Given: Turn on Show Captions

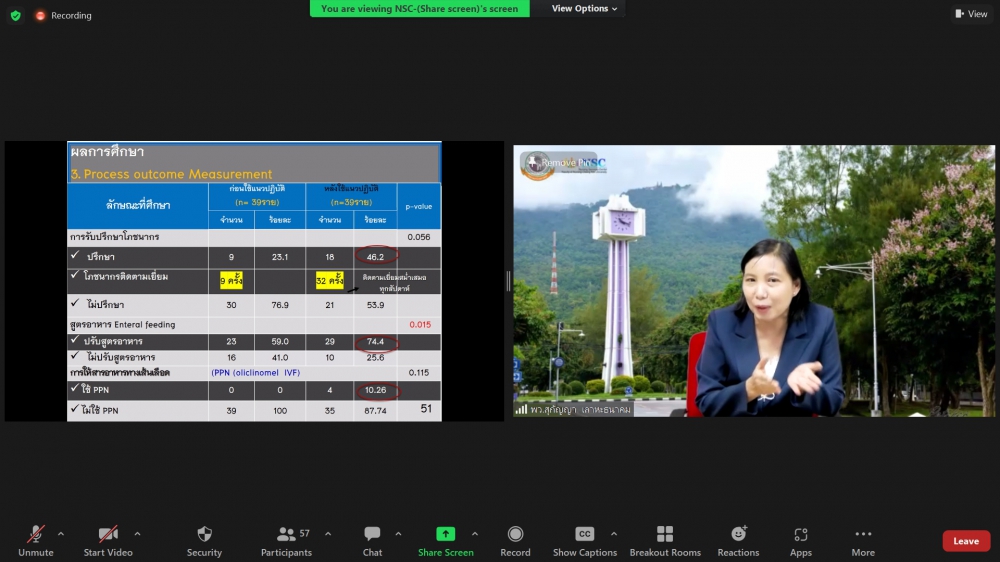Looking at the screenshot, I should click(585, 535).
